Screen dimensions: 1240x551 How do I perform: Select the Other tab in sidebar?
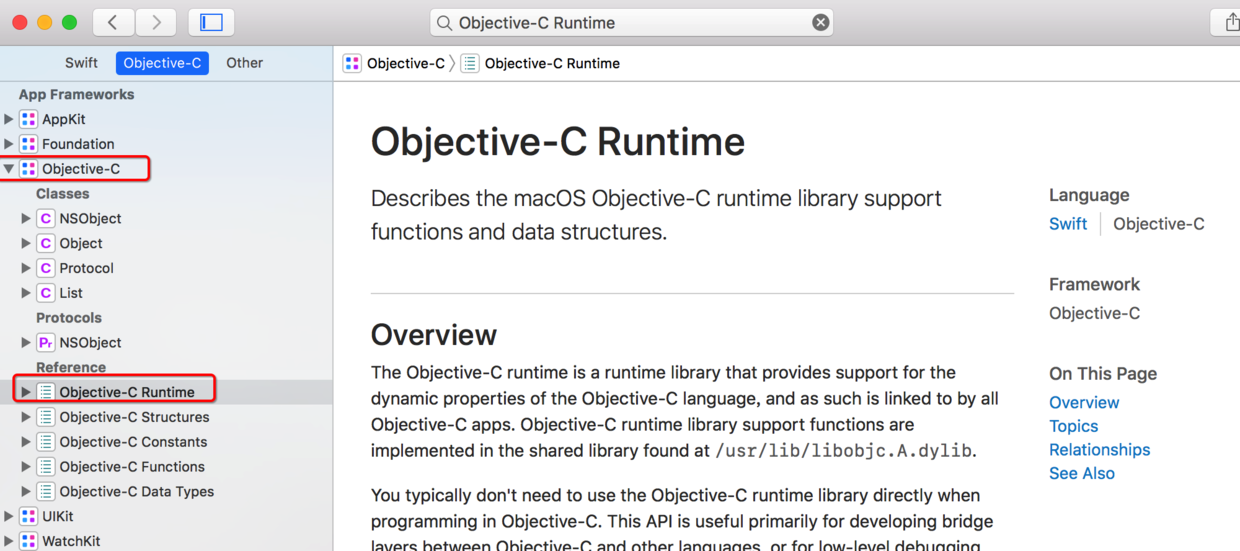tap(244, 63)
